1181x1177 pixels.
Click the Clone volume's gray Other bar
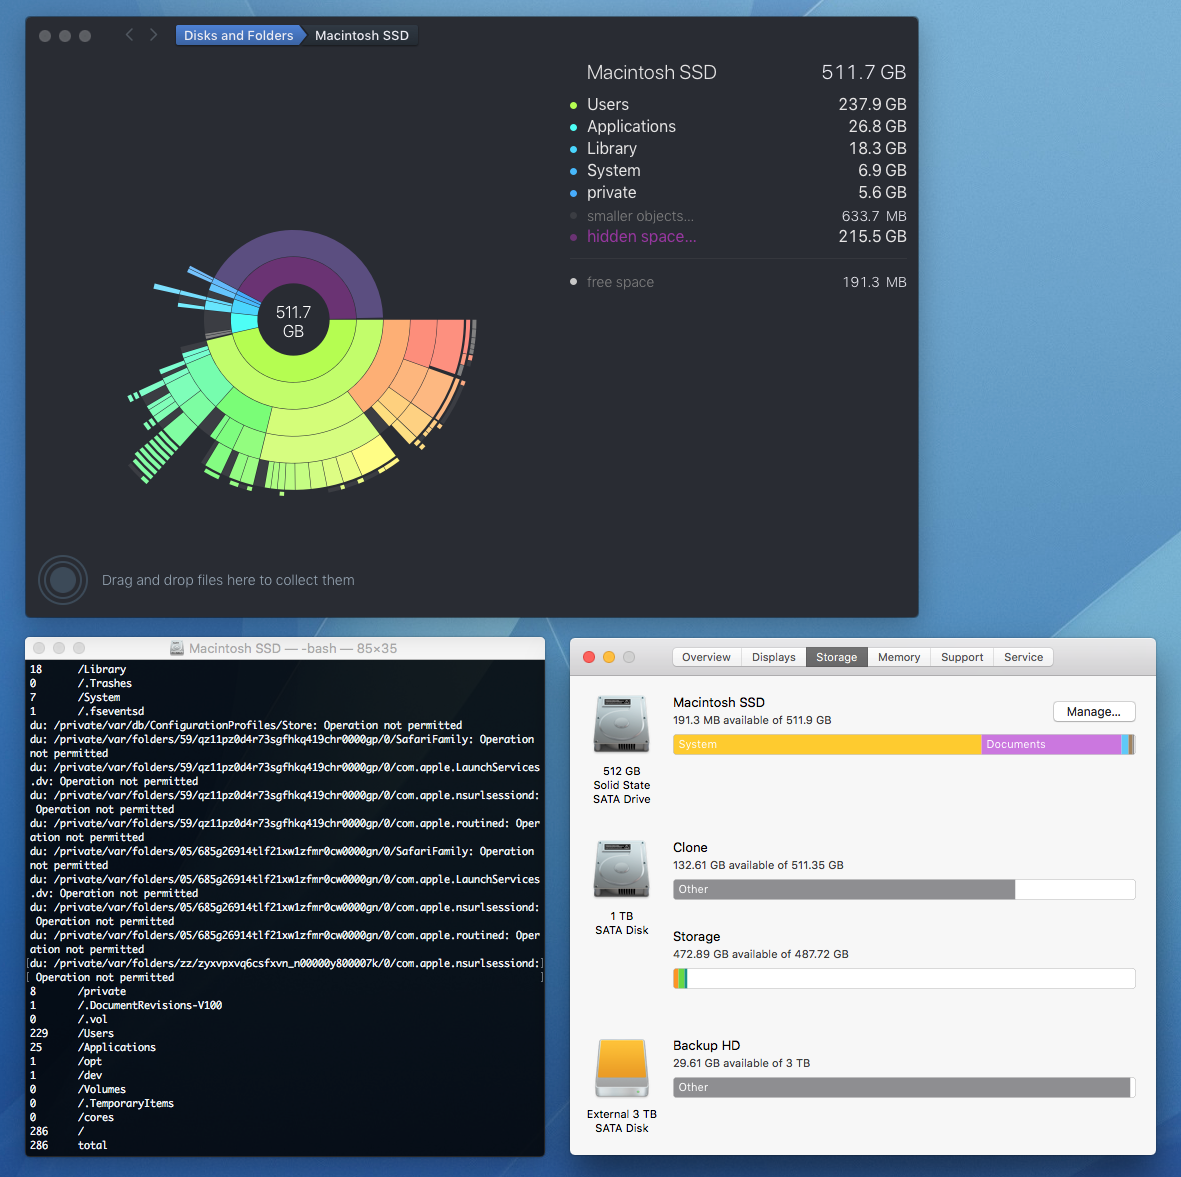coord(844,889)
